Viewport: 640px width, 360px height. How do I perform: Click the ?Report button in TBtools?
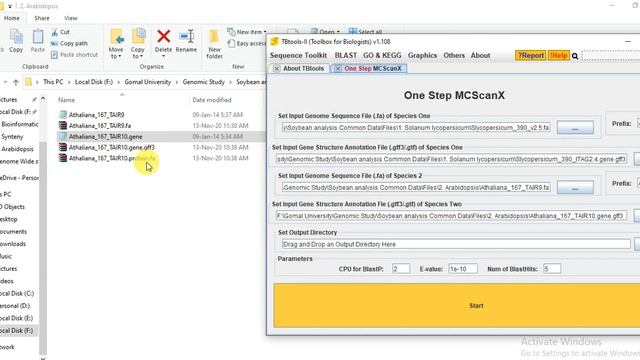[x=530, y=56]
